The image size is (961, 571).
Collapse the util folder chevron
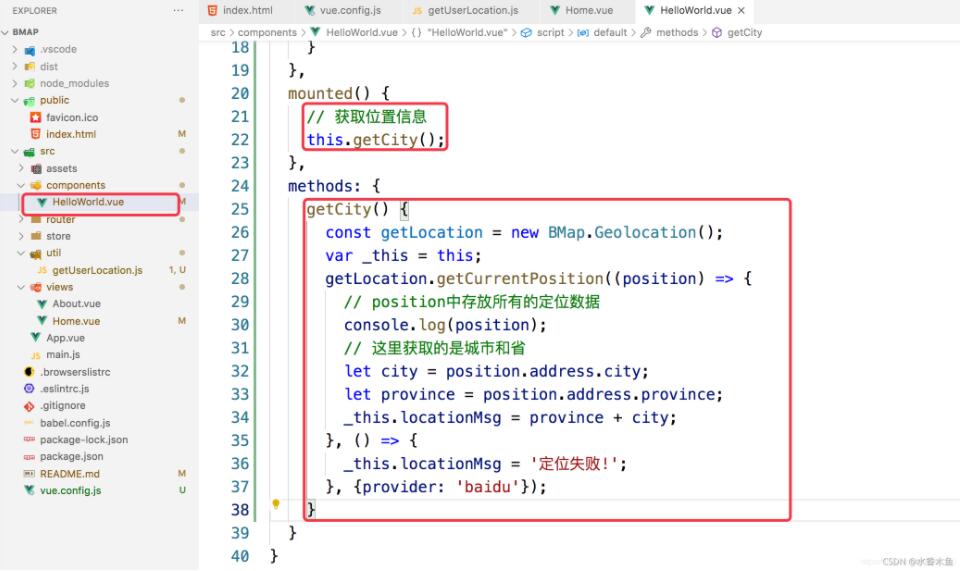tap(21, 252)
